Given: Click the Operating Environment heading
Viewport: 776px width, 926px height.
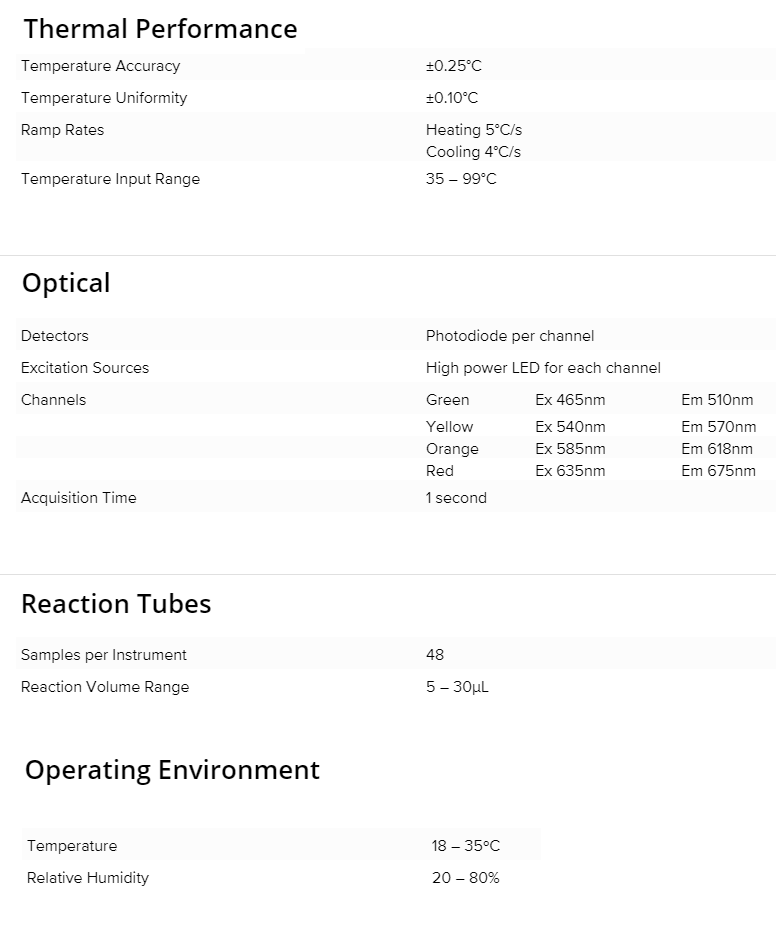Looking at the screenshot, I should coord(172,770).
